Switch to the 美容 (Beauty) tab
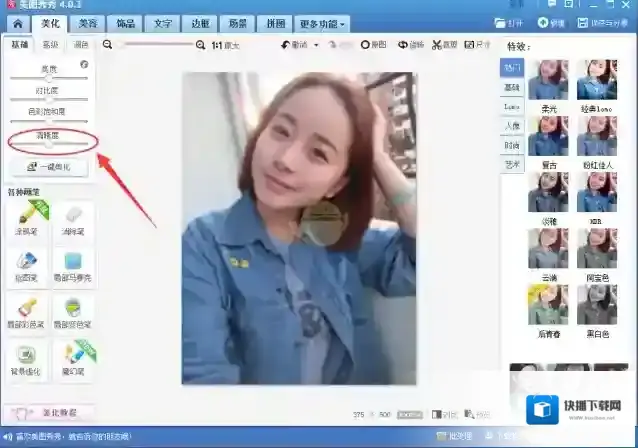Image resolution: width=638 pixels, height=448 pixels. (88, 23)
